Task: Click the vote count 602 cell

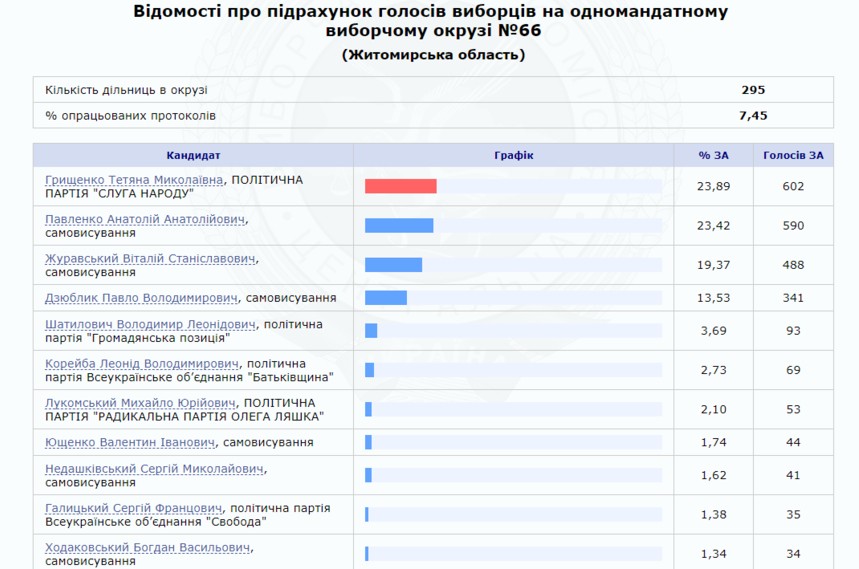Action: pos(793,186)
